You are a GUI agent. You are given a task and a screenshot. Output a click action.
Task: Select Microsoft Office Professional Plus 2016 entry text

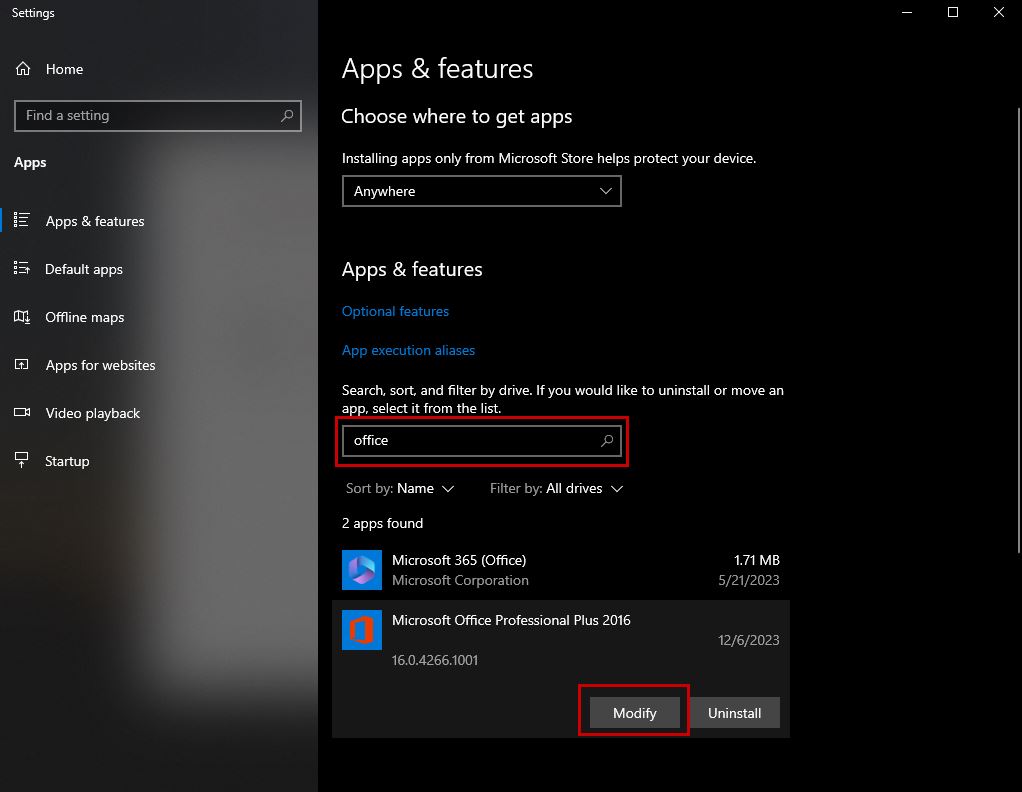[511, 620]
